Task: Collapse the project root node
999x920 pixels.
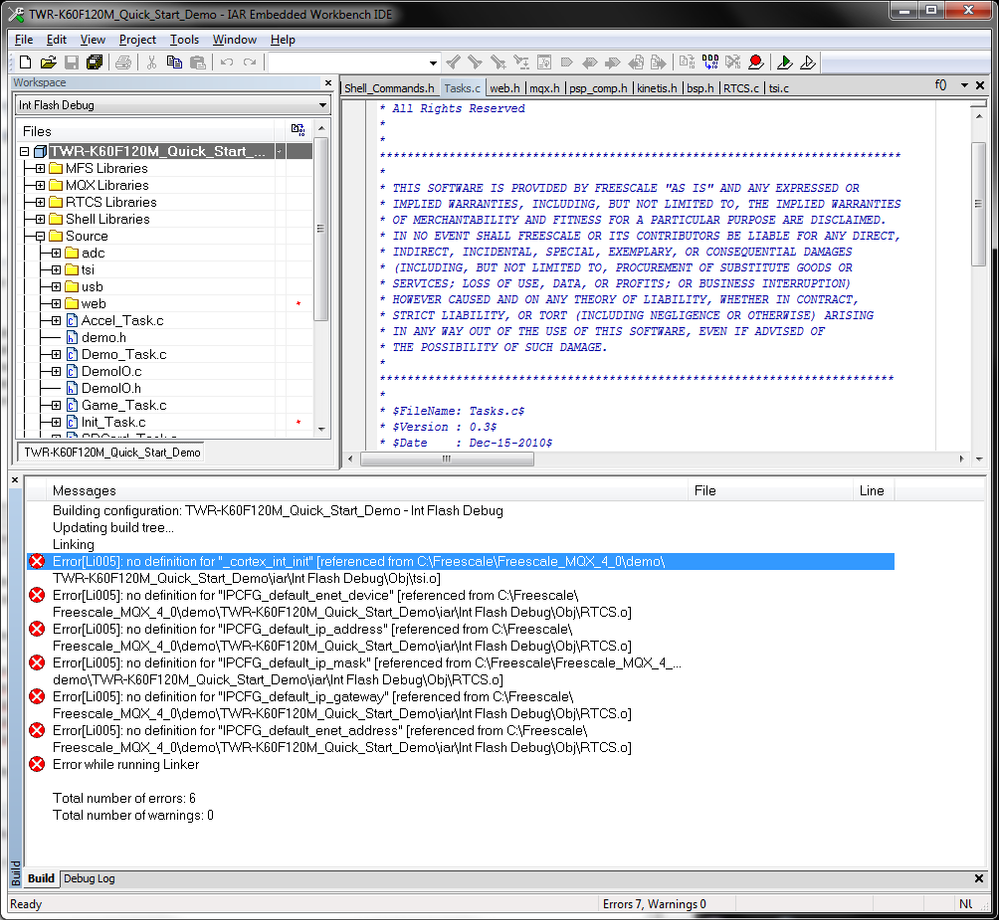Action: click(x=24, y=152)
